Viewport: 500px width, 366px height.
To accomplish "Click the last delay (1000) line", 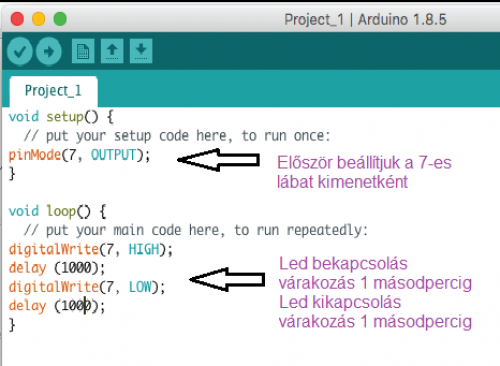I will click(57, 306).
